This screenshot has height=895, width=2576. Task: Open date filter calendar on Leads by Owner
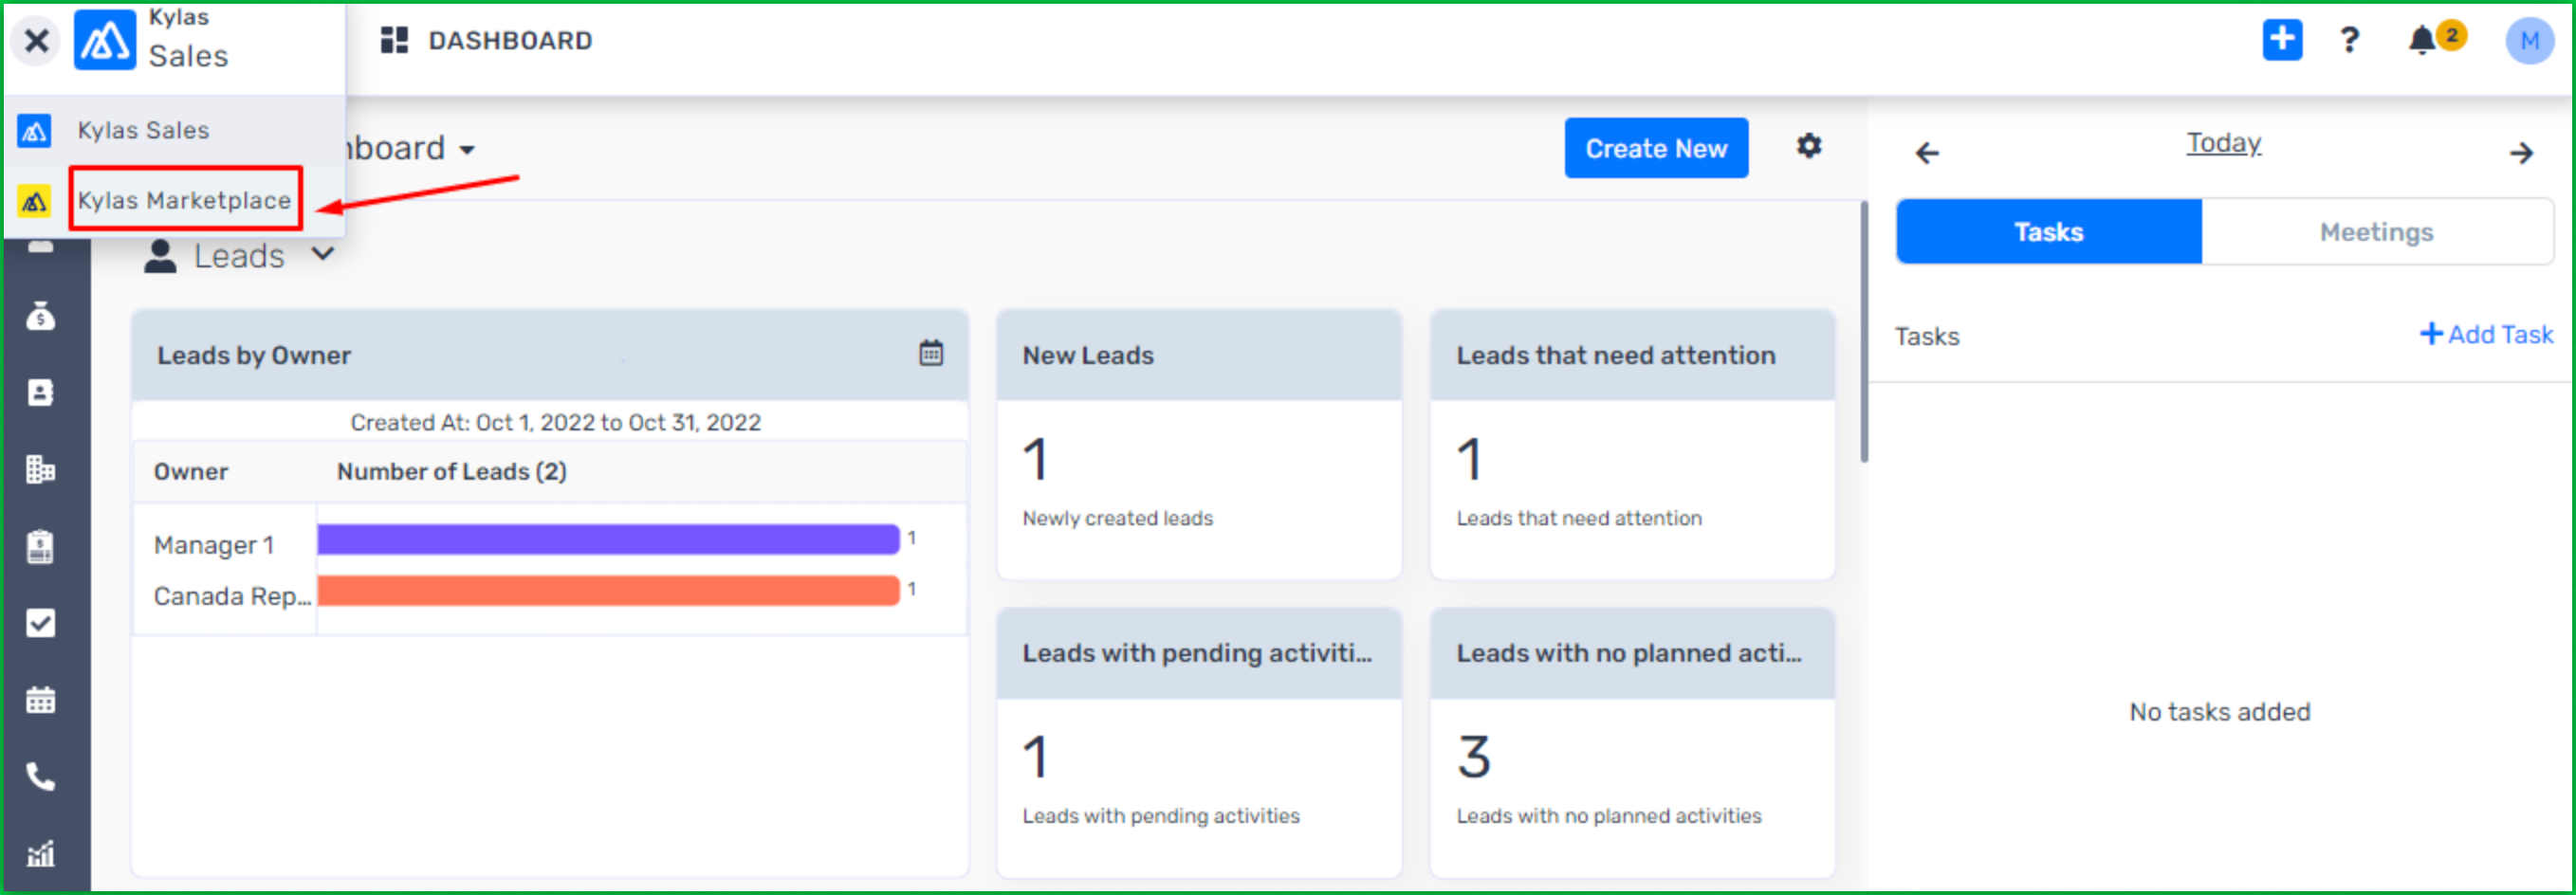click(930, 353)
